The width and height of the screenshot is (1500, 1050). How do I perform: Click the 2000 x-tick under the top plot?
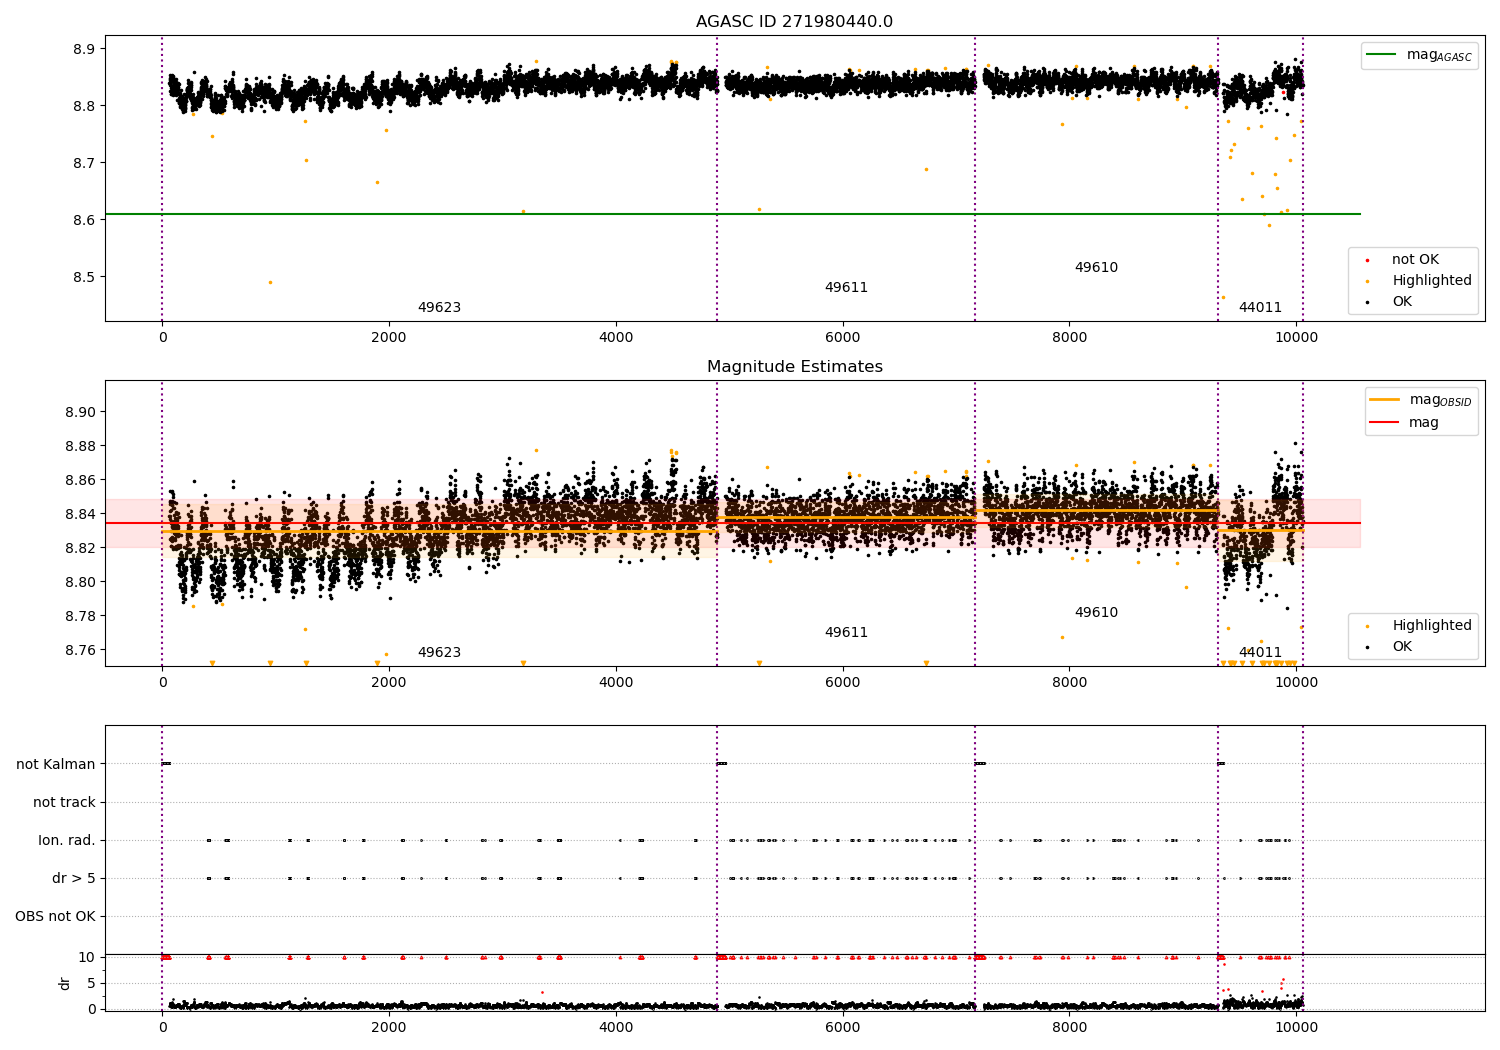pyautogui.click(x=389, y=337)
